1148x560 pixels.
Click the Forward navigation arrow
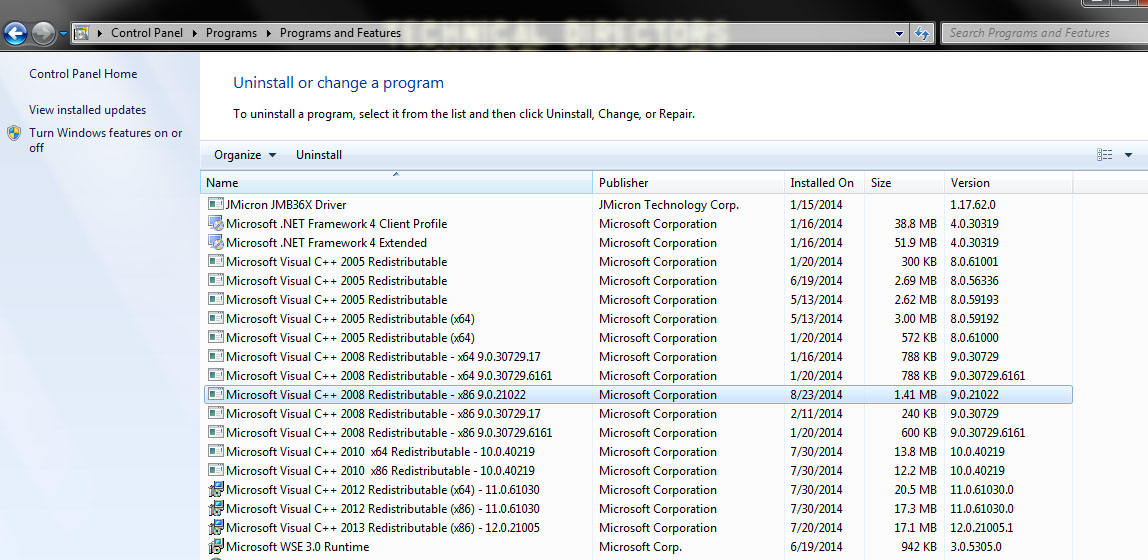pyautogui.click(x=43, y=33)
